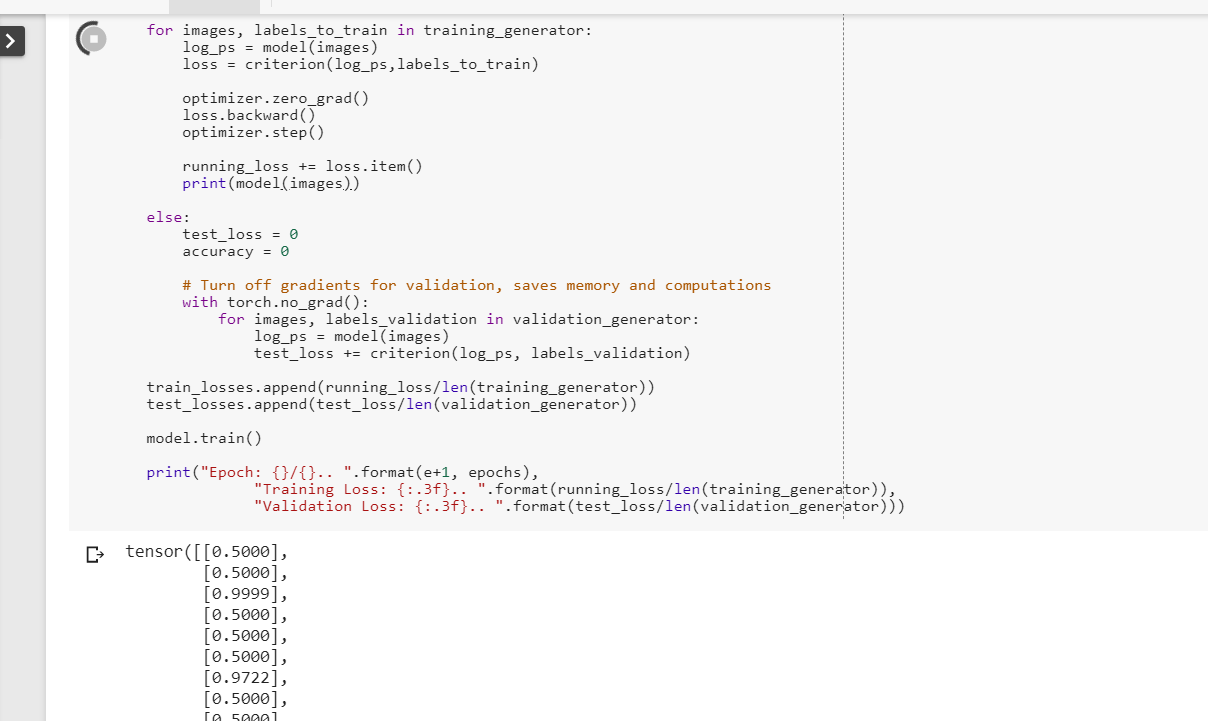The width and height of the screenshot is (1208, 721).
Task: Click the optimizer.step() code line
Action: click(x=253, y=132)
